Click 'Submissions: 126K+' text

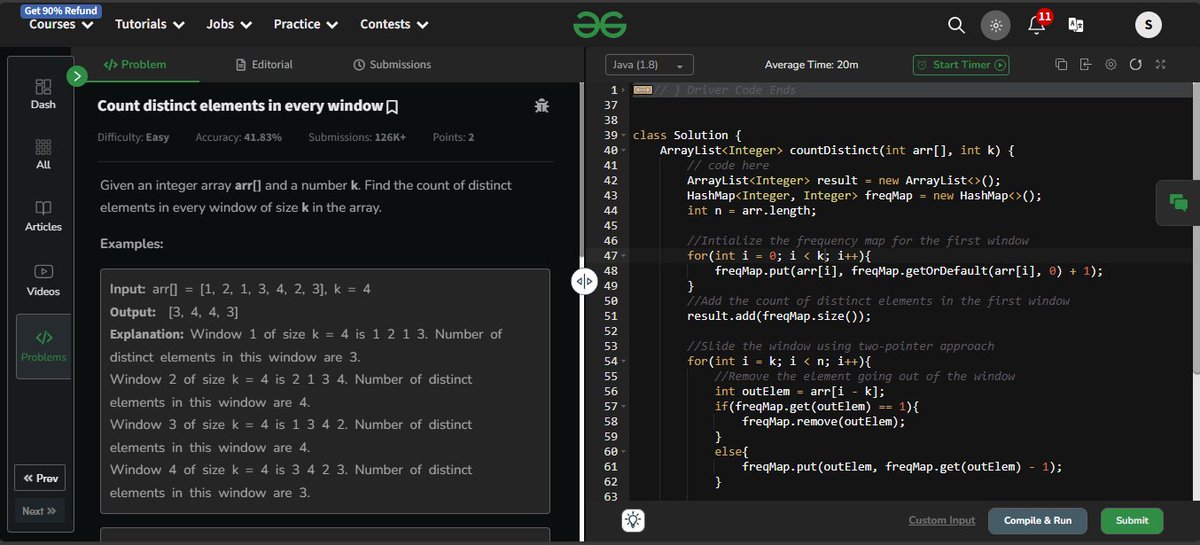(357, 137)
